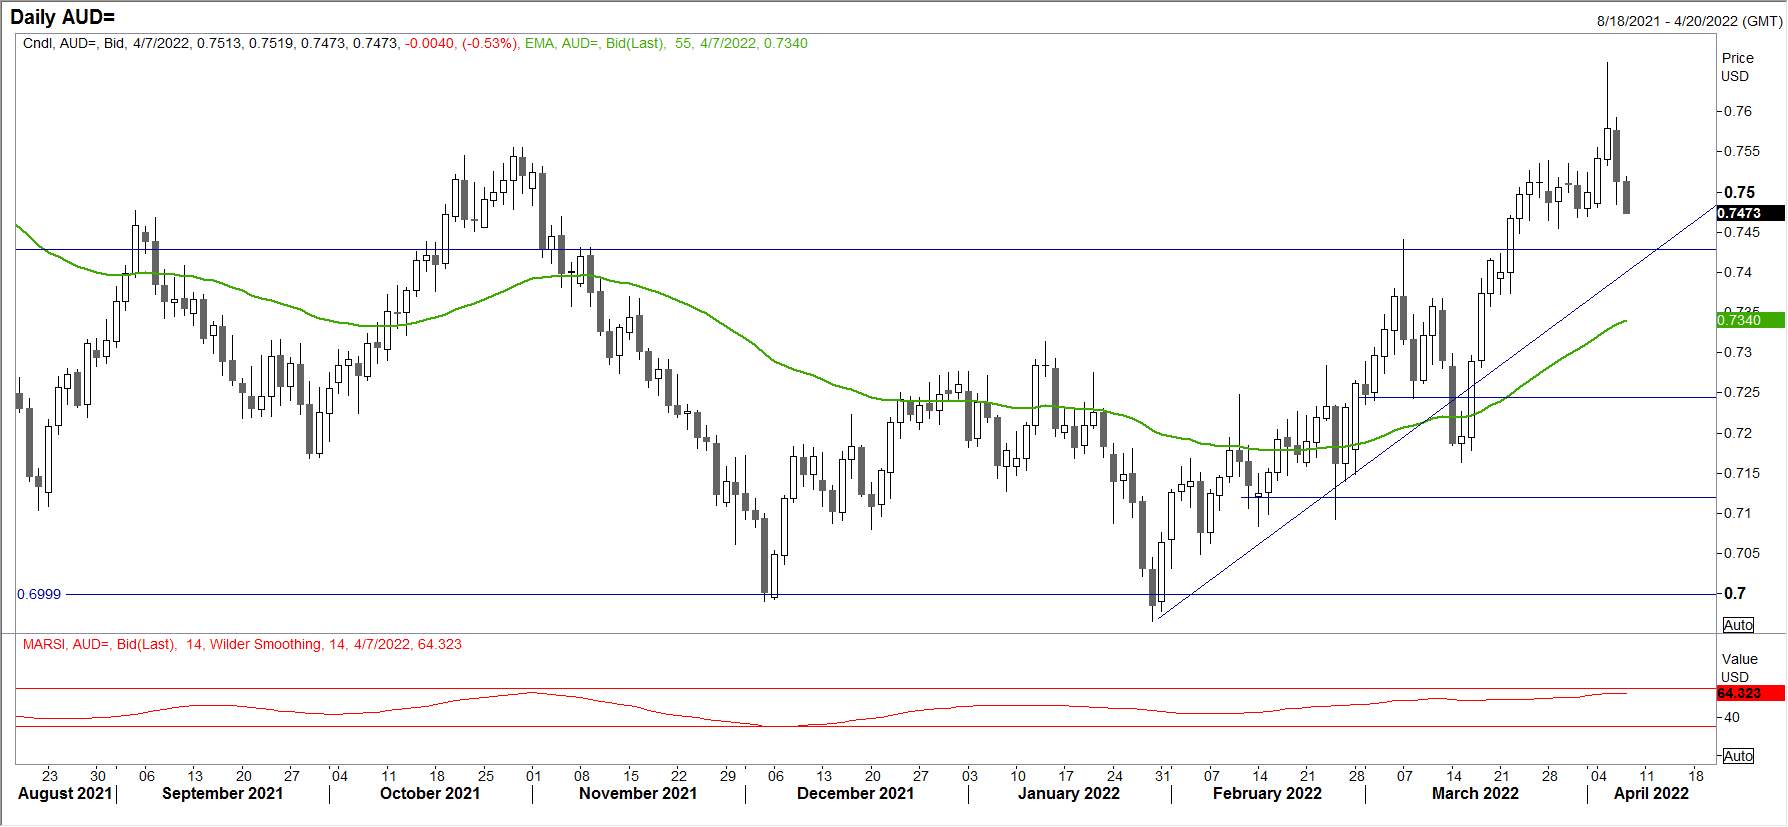Viewport: 1788px width, 827px height.
Task: Click the Price USD axis header
Action: pos(1737,67)
